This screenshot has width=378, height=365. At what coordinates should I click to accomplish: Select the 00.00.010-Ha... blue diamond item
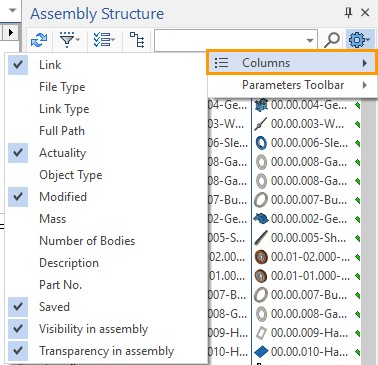[261, 351]
